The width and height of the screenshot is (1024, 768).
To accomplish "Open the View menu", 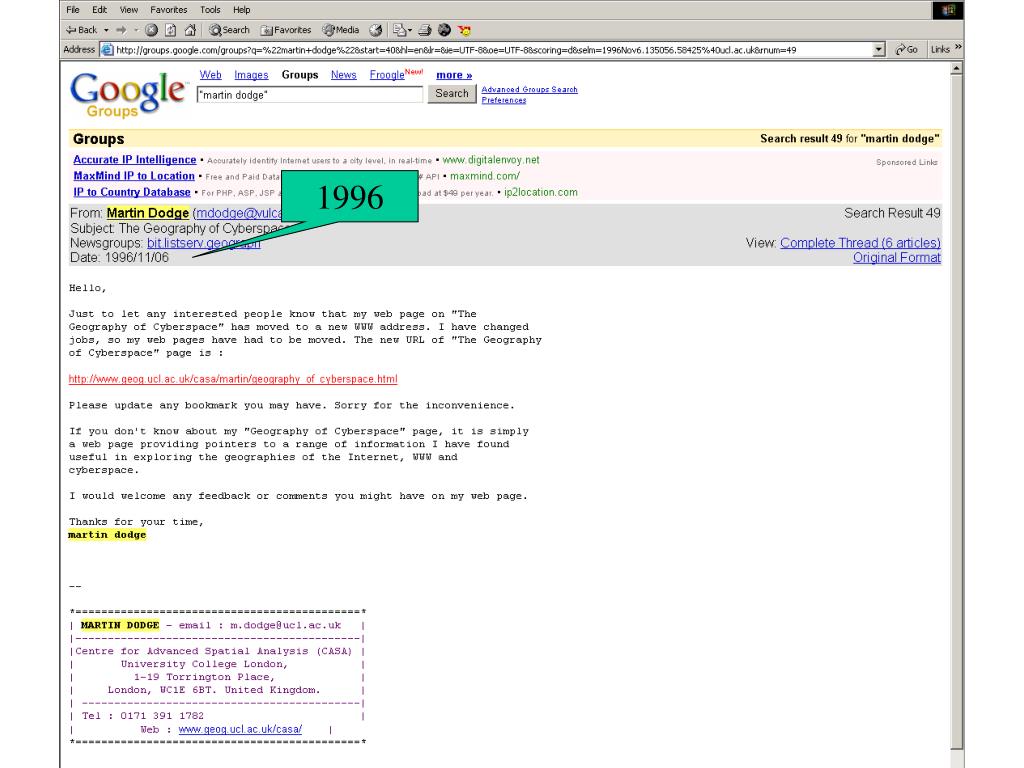I will [129, 10].
